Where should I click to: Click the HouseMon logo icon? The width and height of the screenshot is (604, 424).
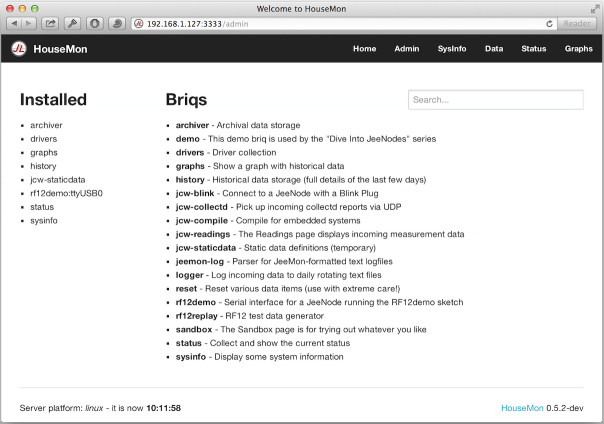(x=18, y=49)
